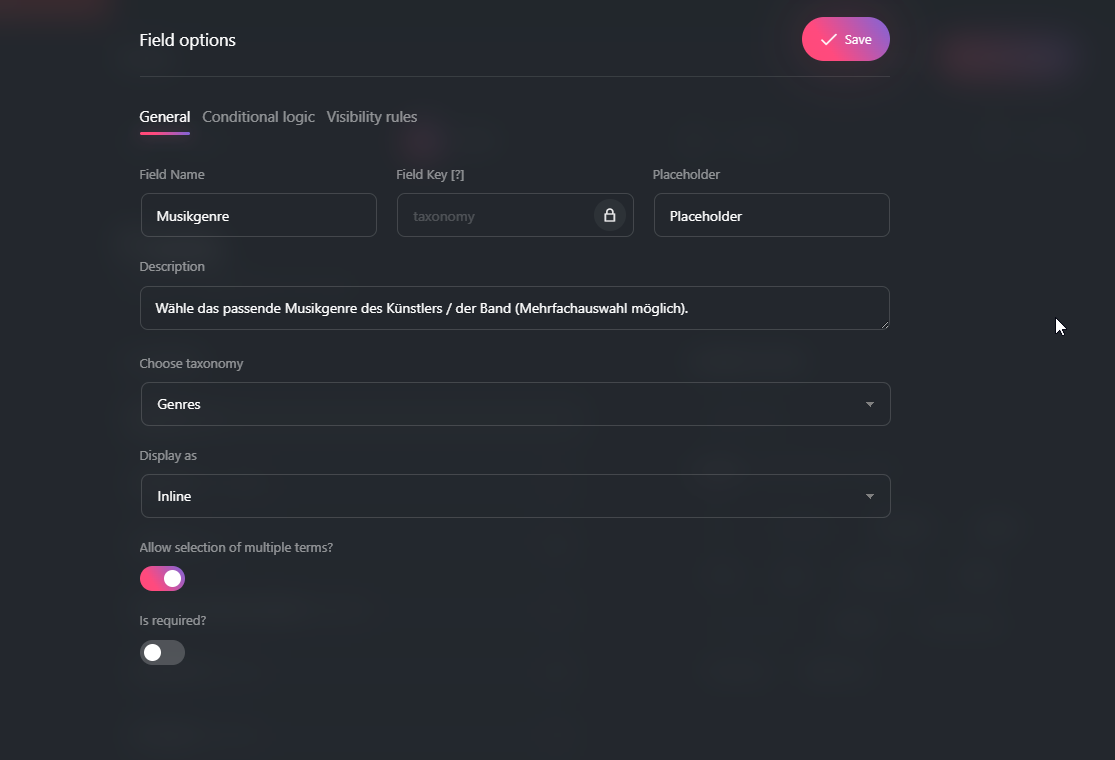
Task: Disable the Allow selection of multiple terms toggle
Action: pos(162,578)
